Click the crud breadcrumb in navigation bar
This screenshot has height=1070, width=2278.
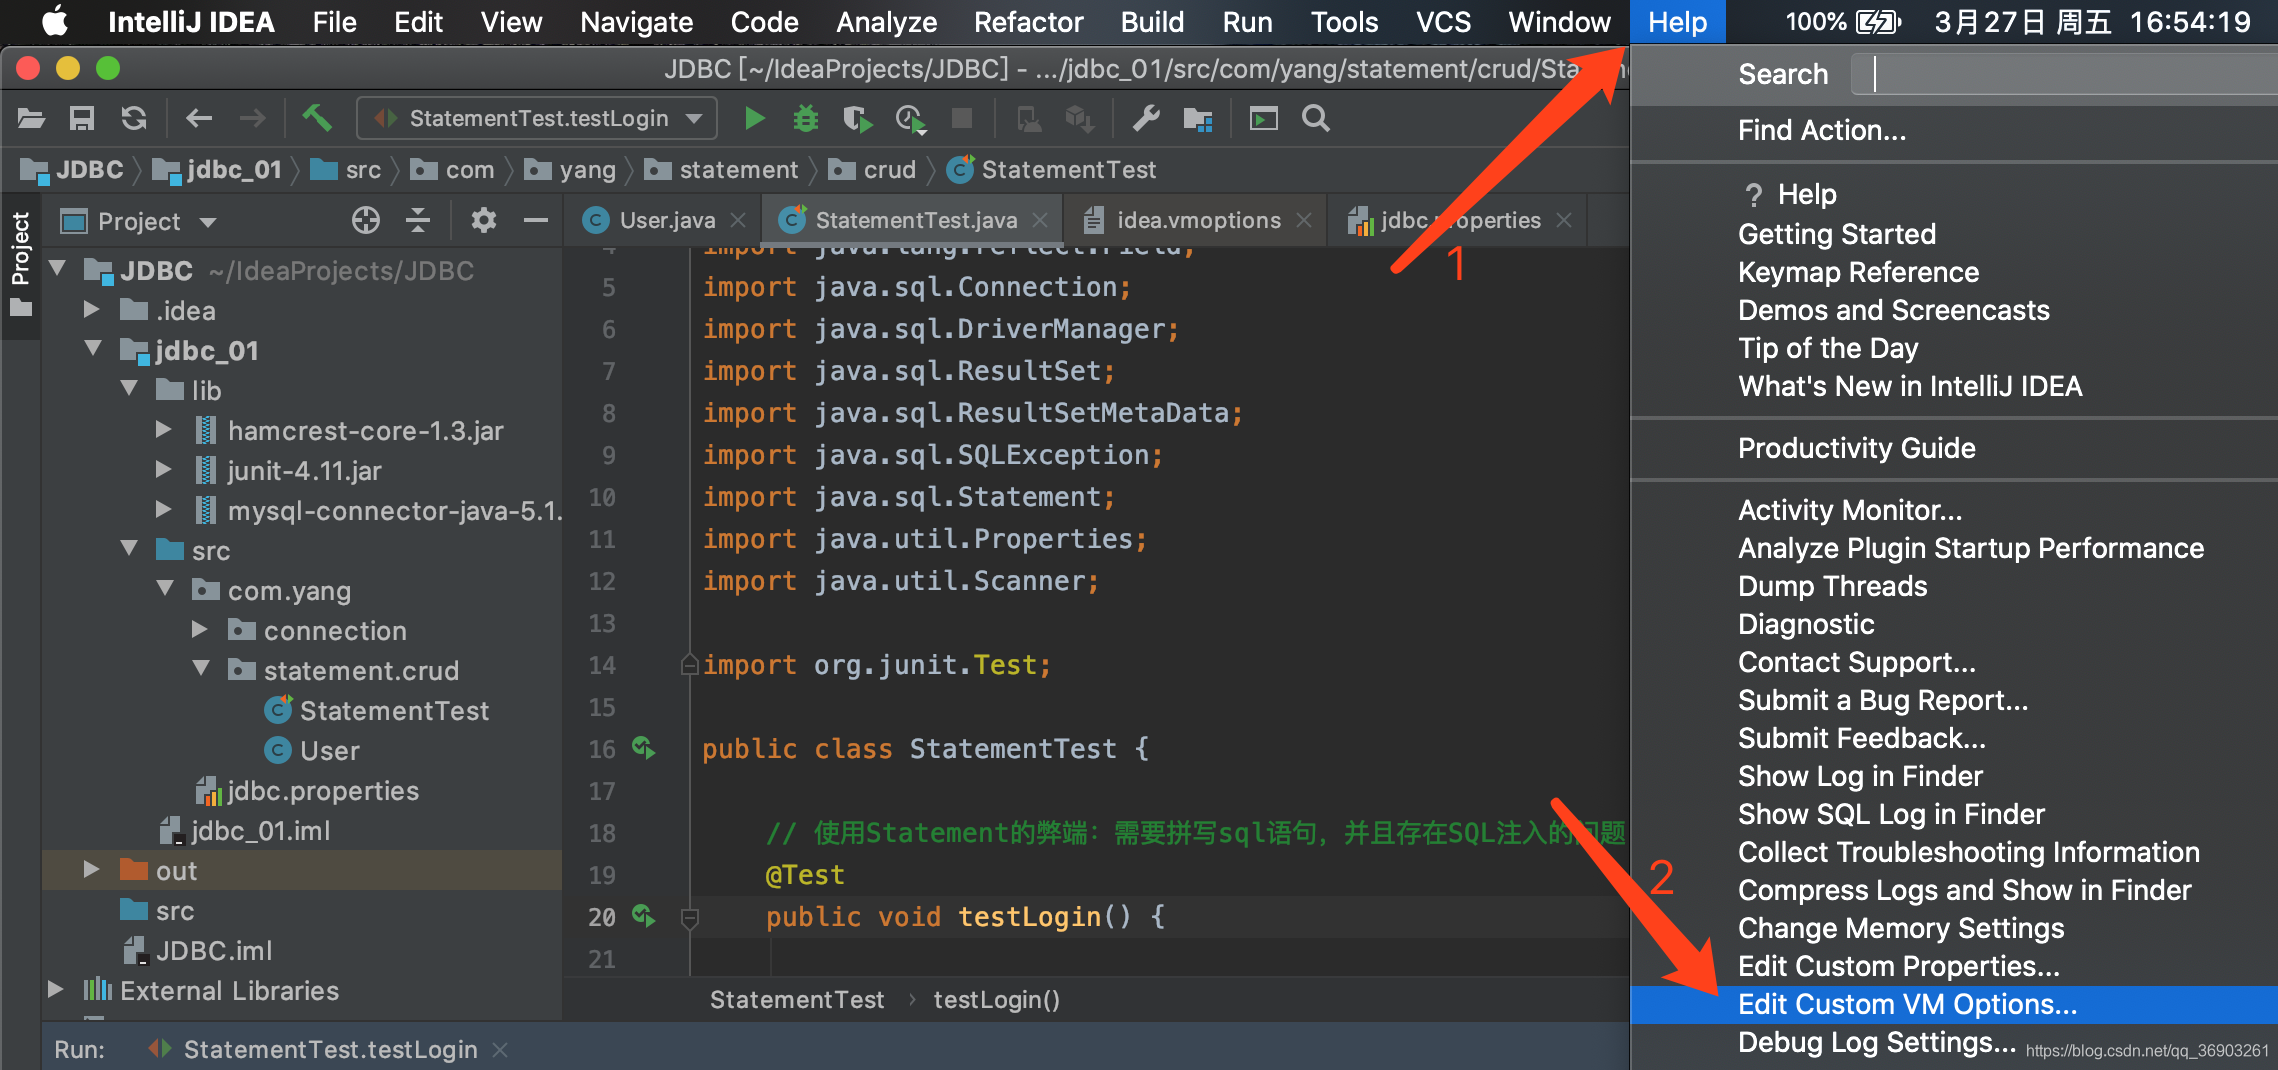tap(873, 170)
